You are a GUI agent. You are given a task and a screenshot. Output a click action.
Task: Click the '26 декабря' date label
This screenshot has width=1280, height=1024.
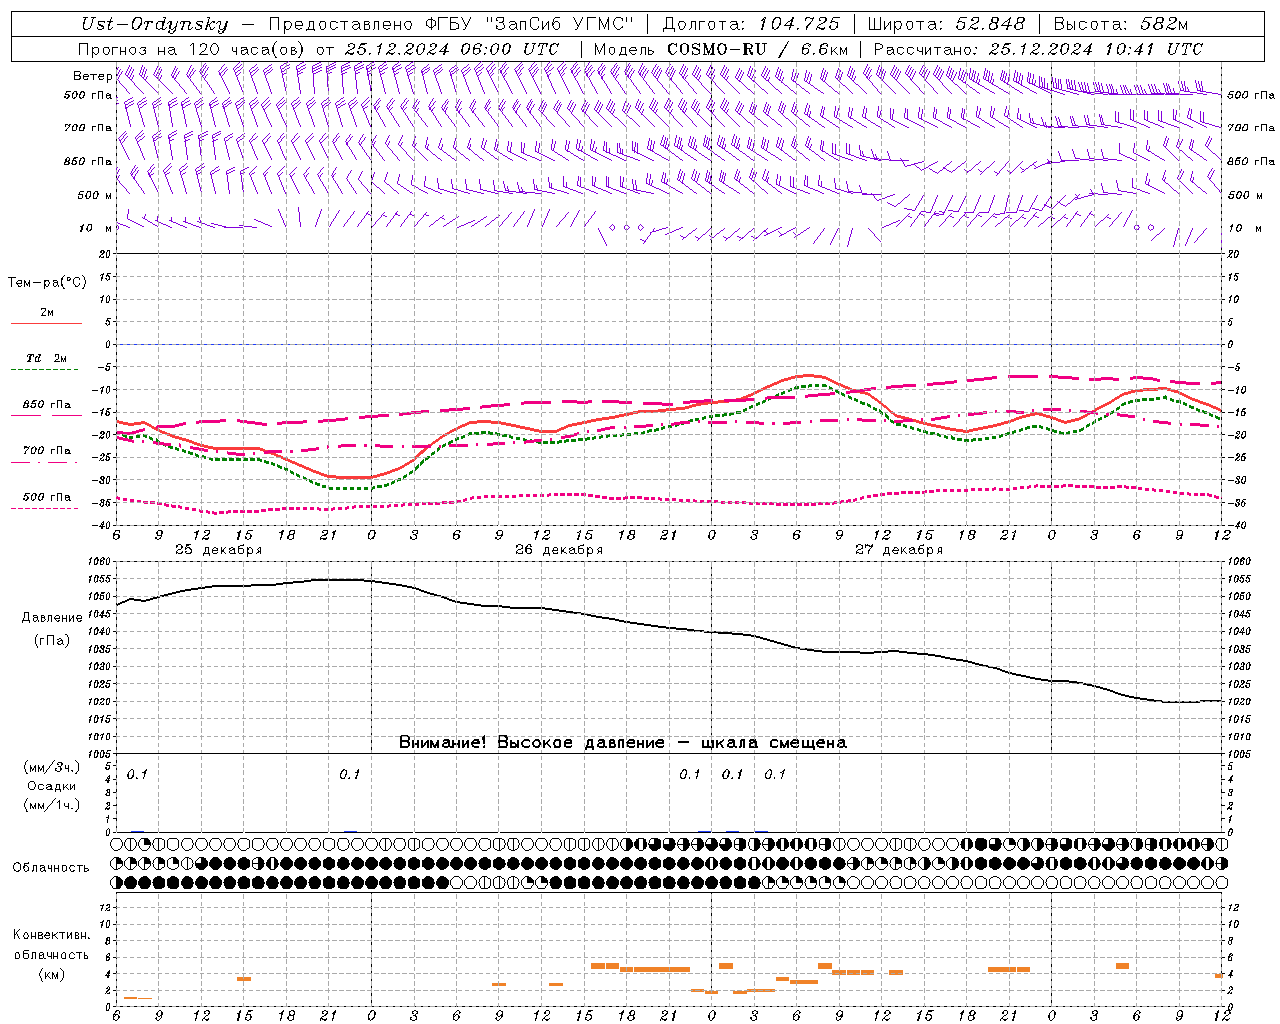(559, 550)
